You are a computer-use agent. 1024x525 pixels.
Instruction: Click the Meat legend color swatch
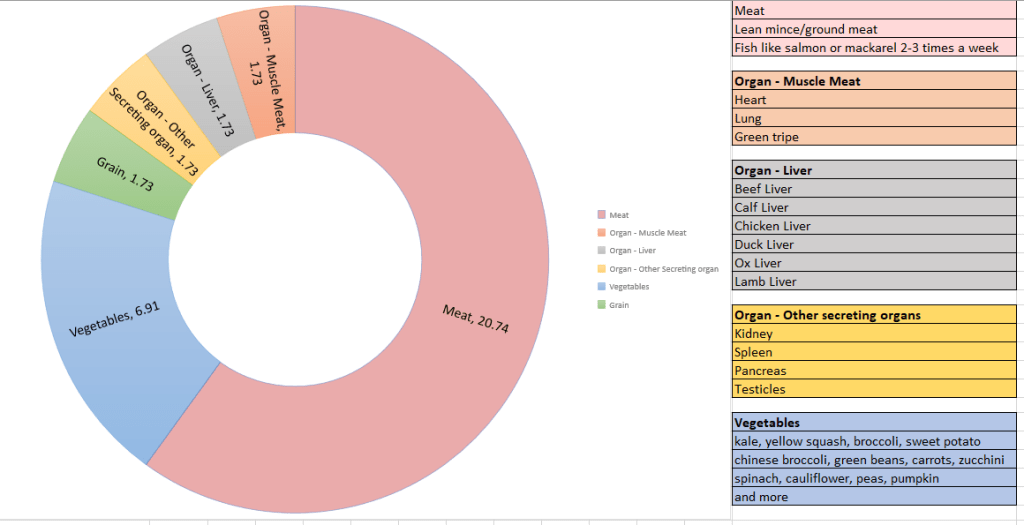tap(600, 215)
